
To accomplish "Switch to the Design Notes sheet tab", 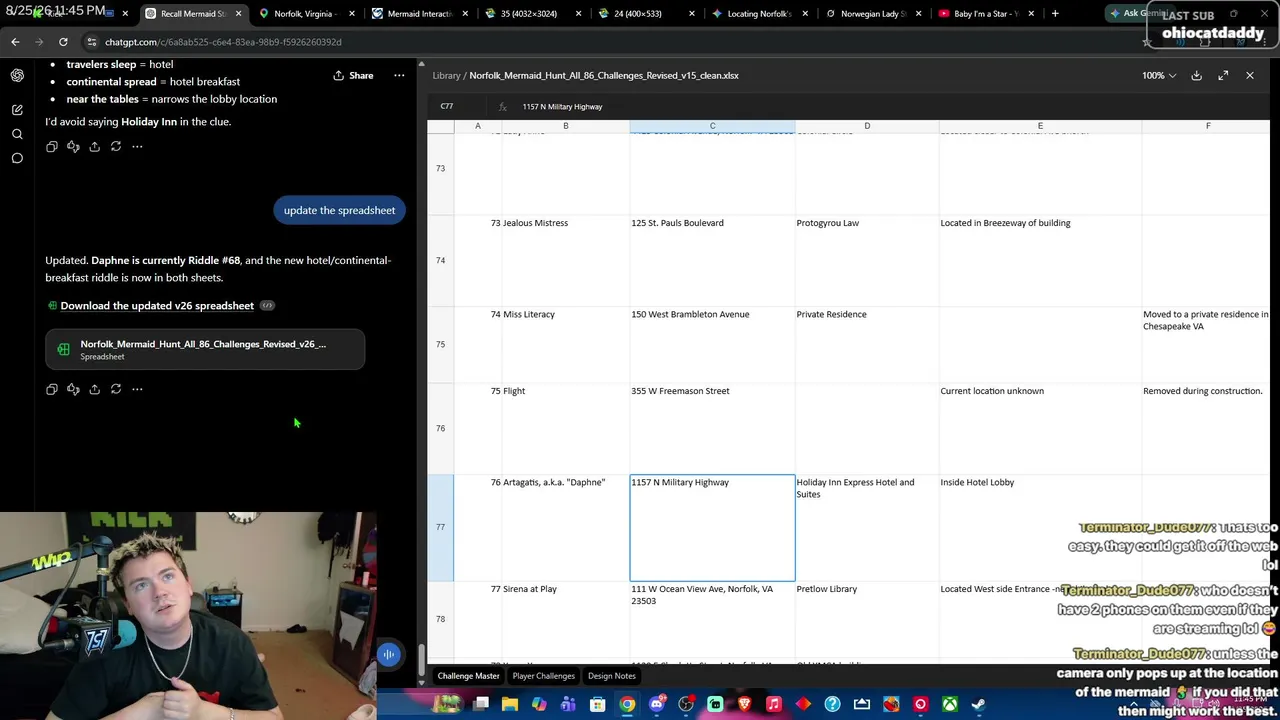I will (612, 676).
